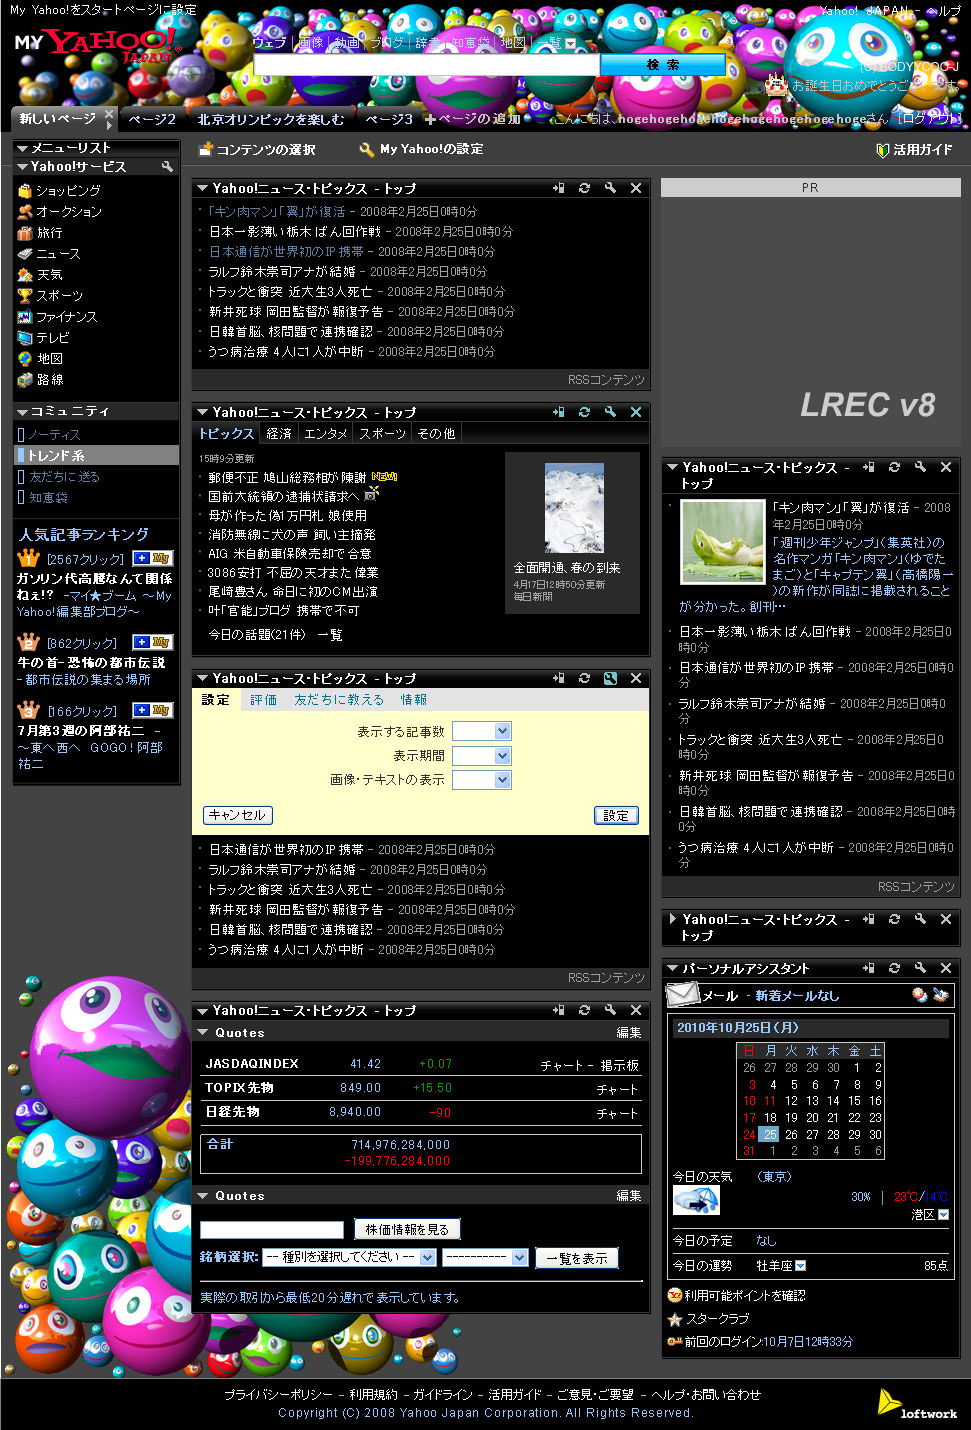Open the 画像・テキストの表示 dropdown

coord(482,779)
